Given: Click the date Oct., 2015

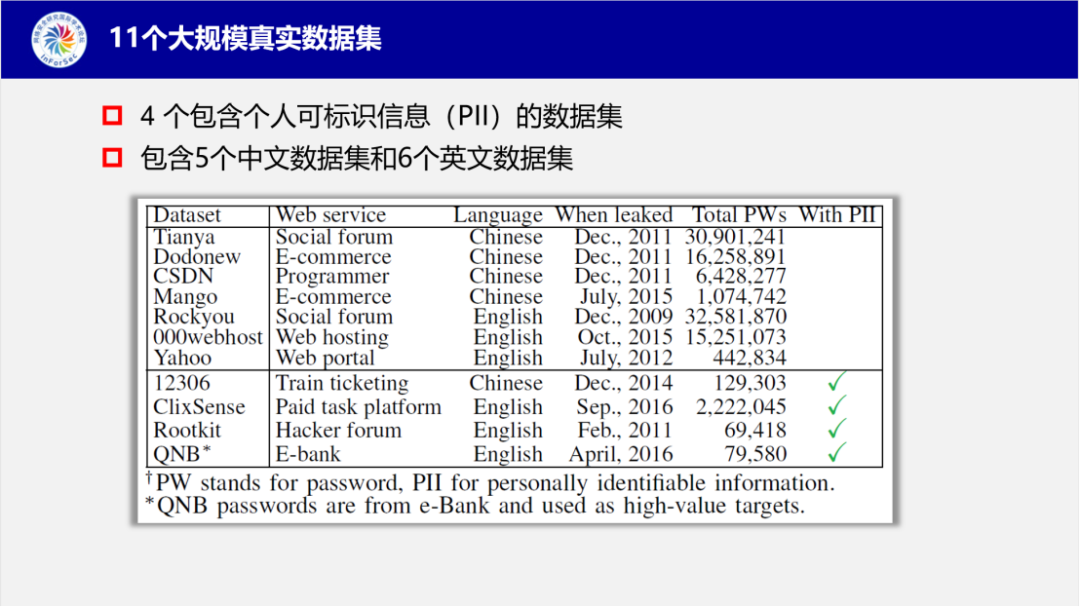Looking at the screenshot, I should pos(625,338).
